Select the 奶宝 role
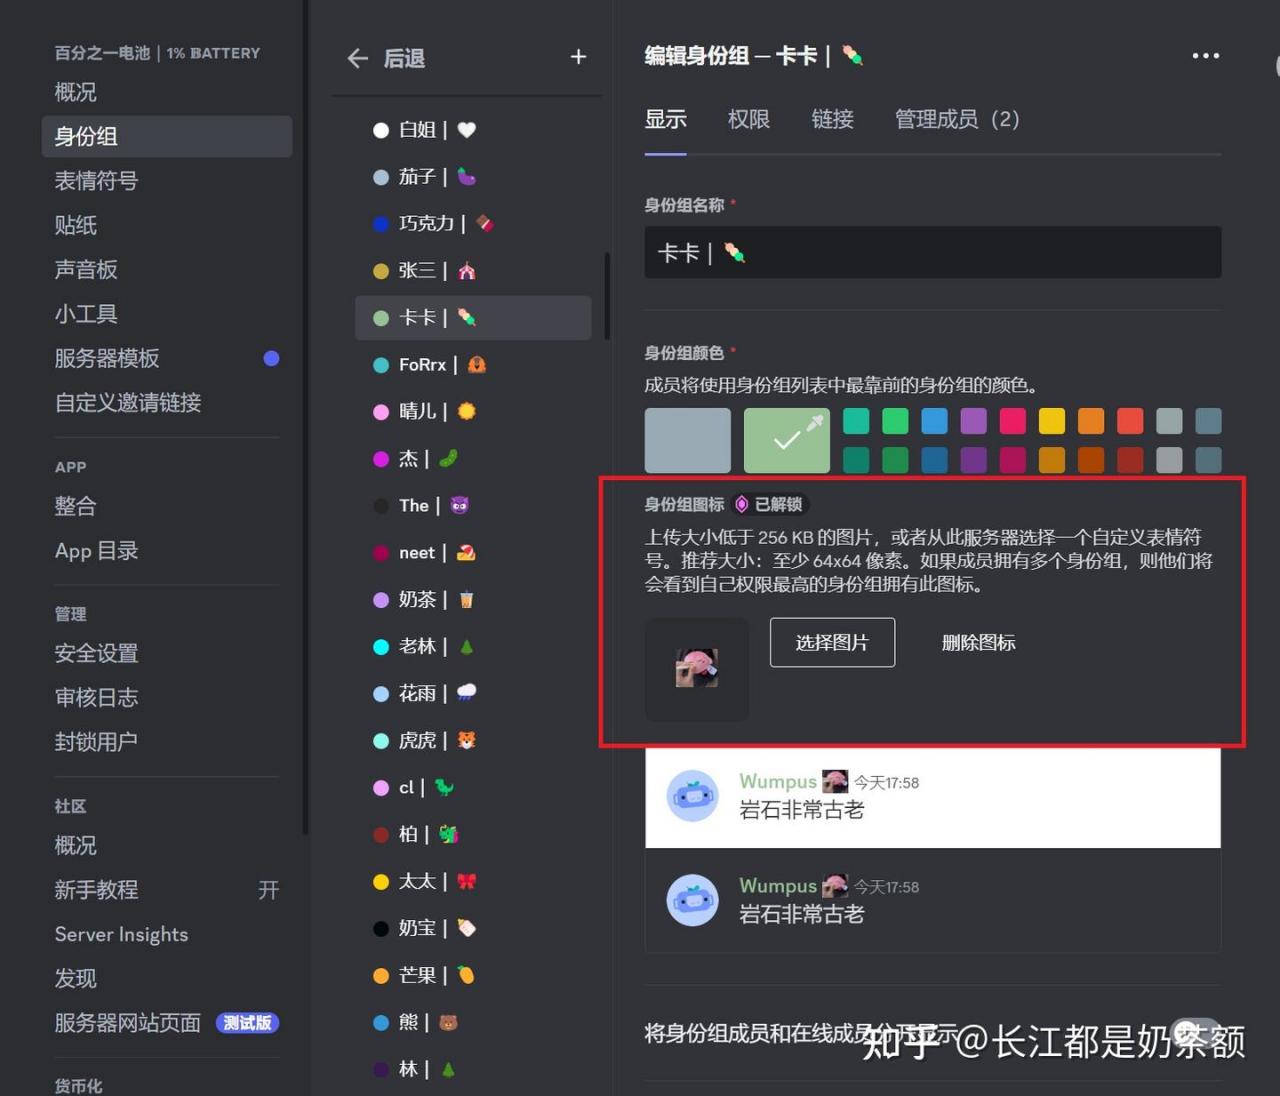This screenshot has width=1280, height=1096. point(473,928)
